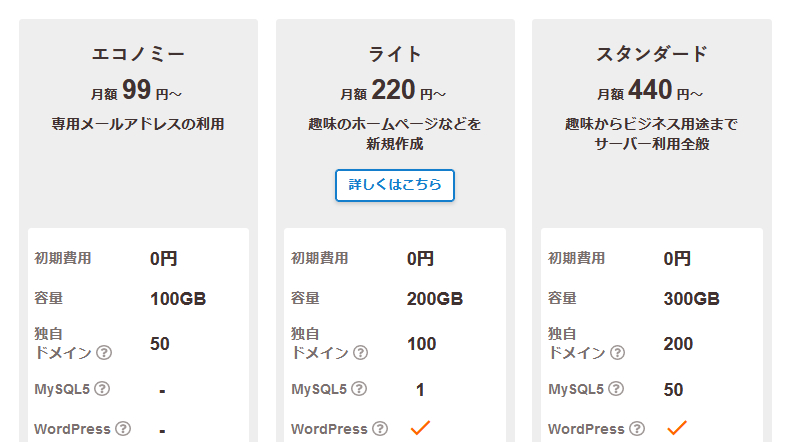The image size is (787, 442).
Task: Click WordPress question icon in スタンダード plan
Action: coord(637,429)
